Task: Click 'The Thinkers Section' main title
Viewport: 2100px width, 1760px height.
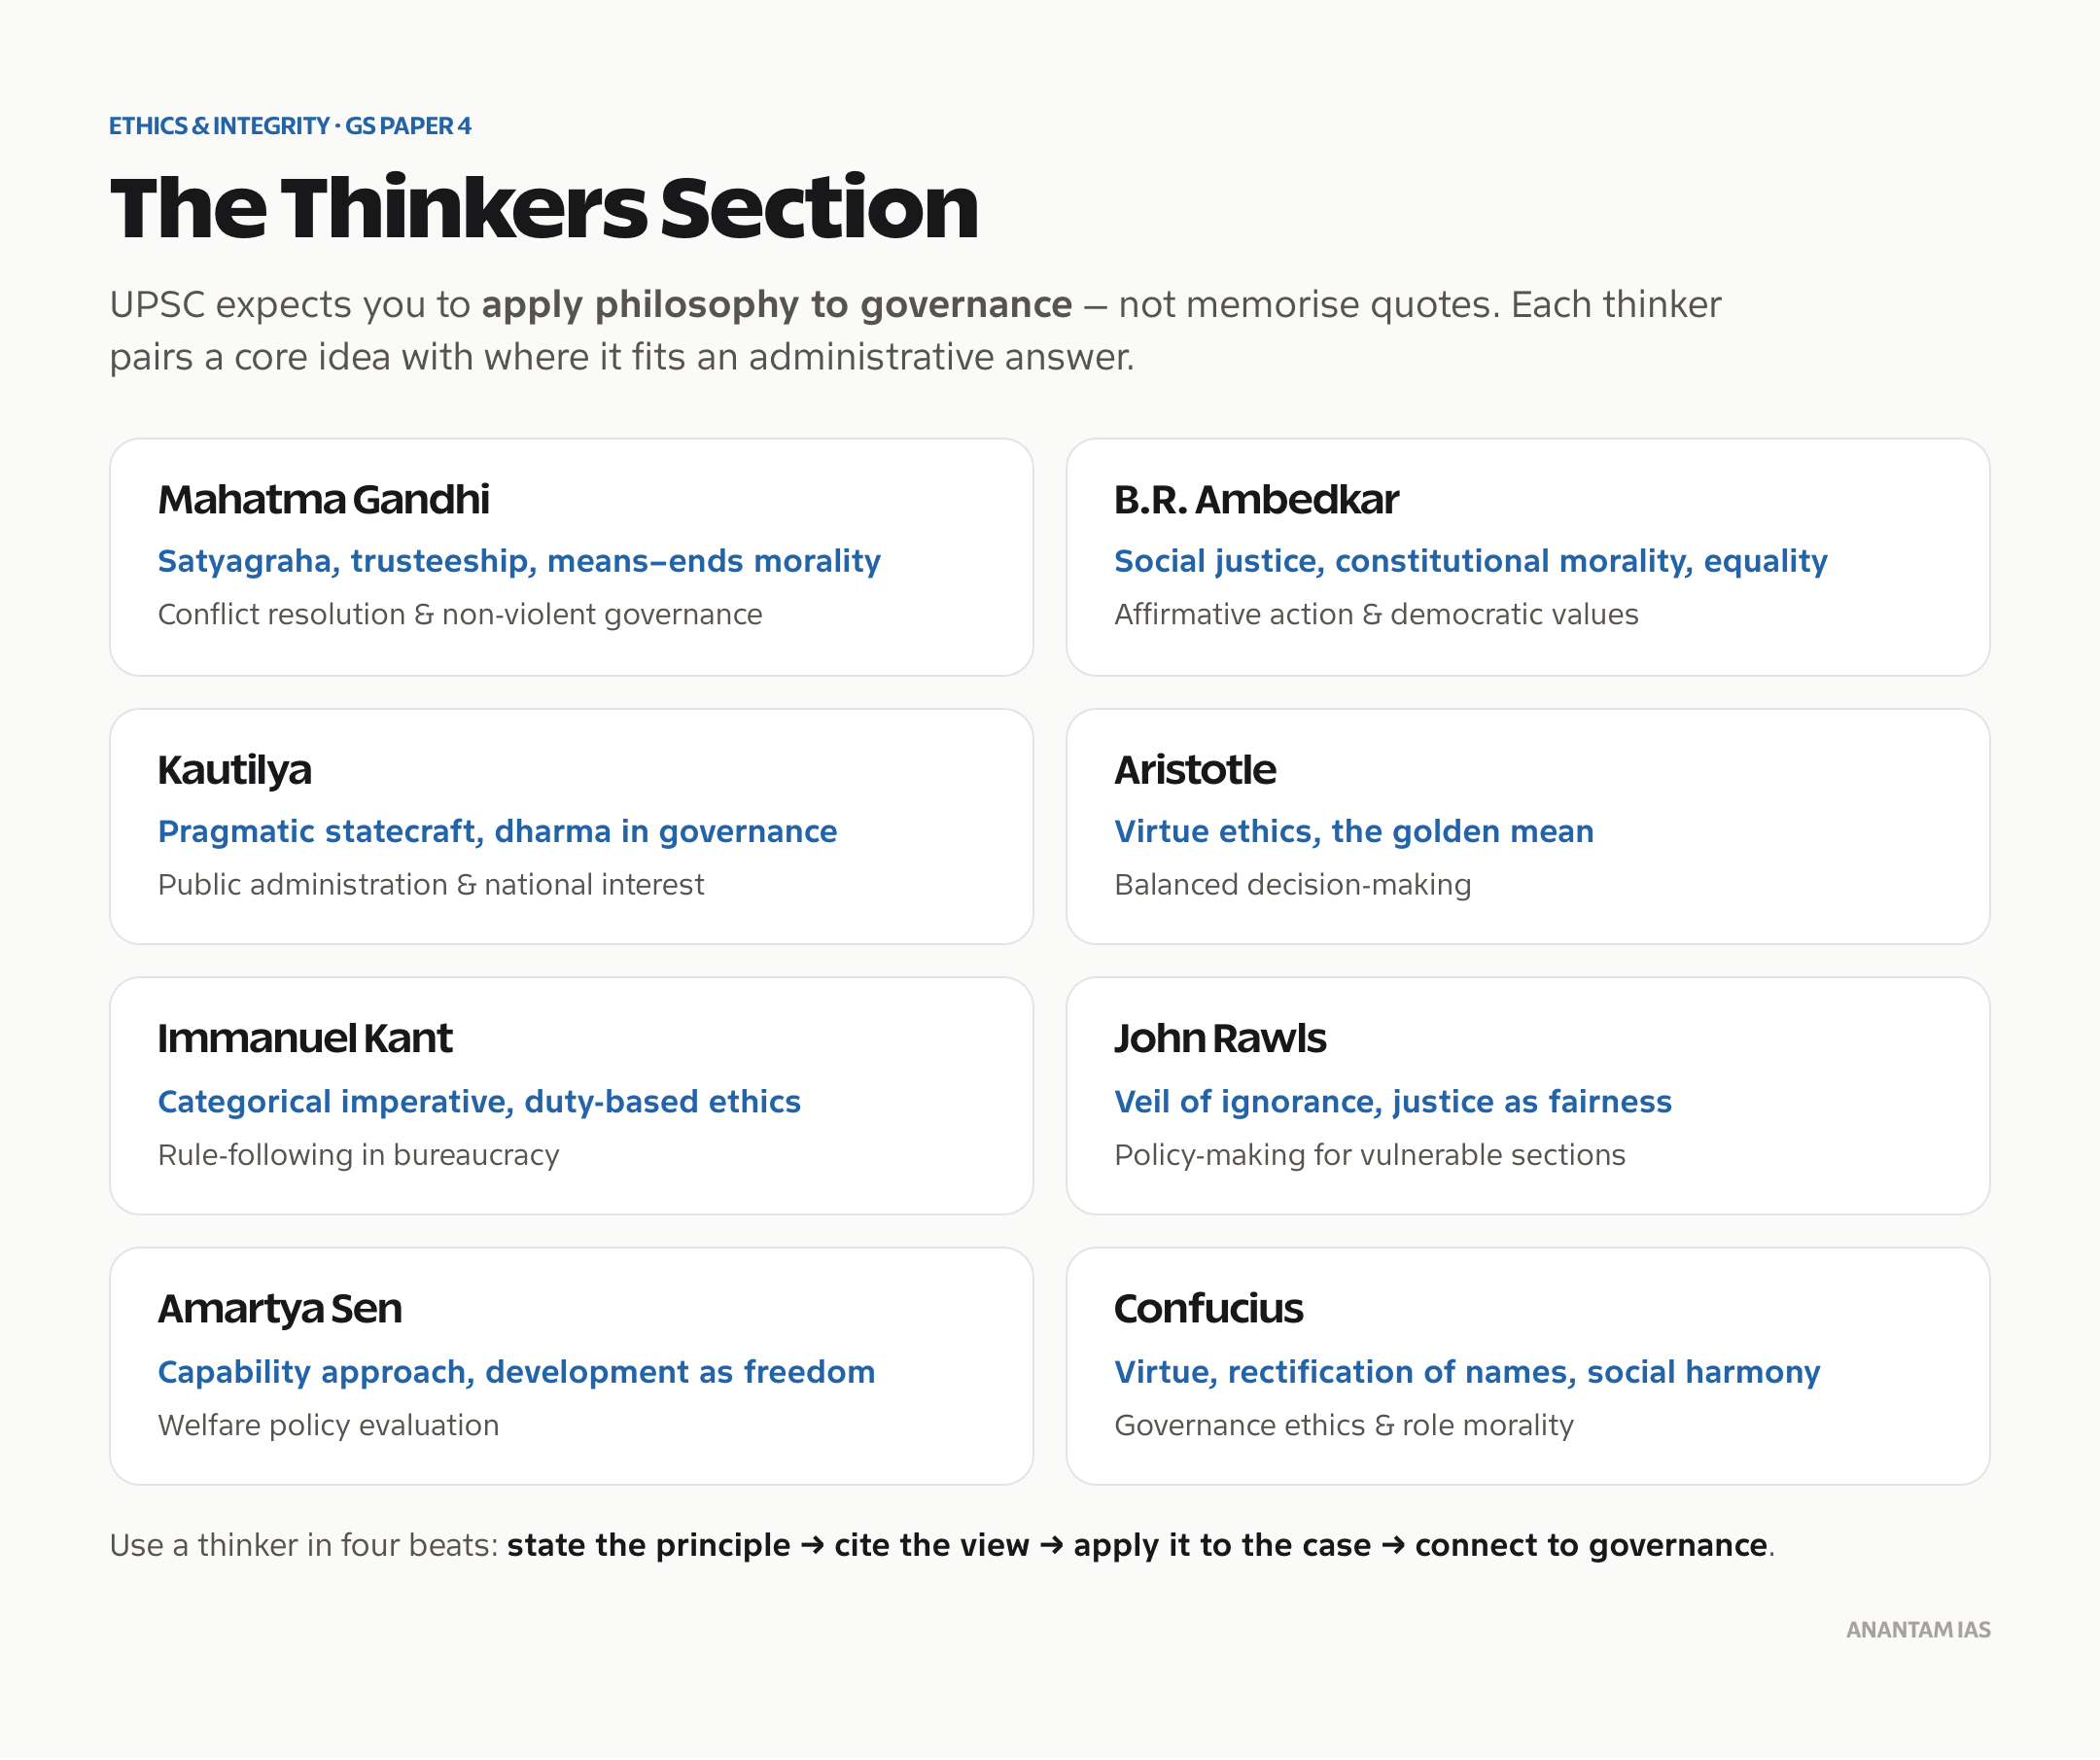Action: 544,208
